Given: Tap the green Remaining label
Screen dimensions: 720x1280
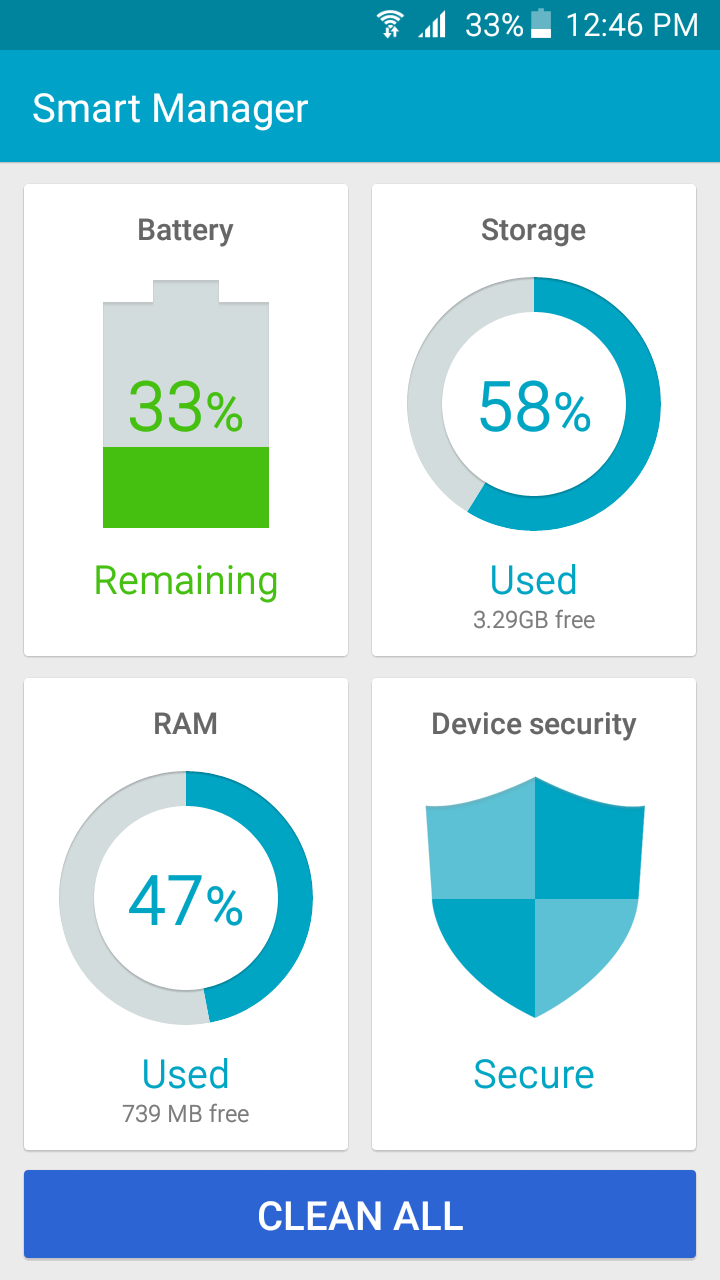Looking at the screenshot, I should [186, 581].
